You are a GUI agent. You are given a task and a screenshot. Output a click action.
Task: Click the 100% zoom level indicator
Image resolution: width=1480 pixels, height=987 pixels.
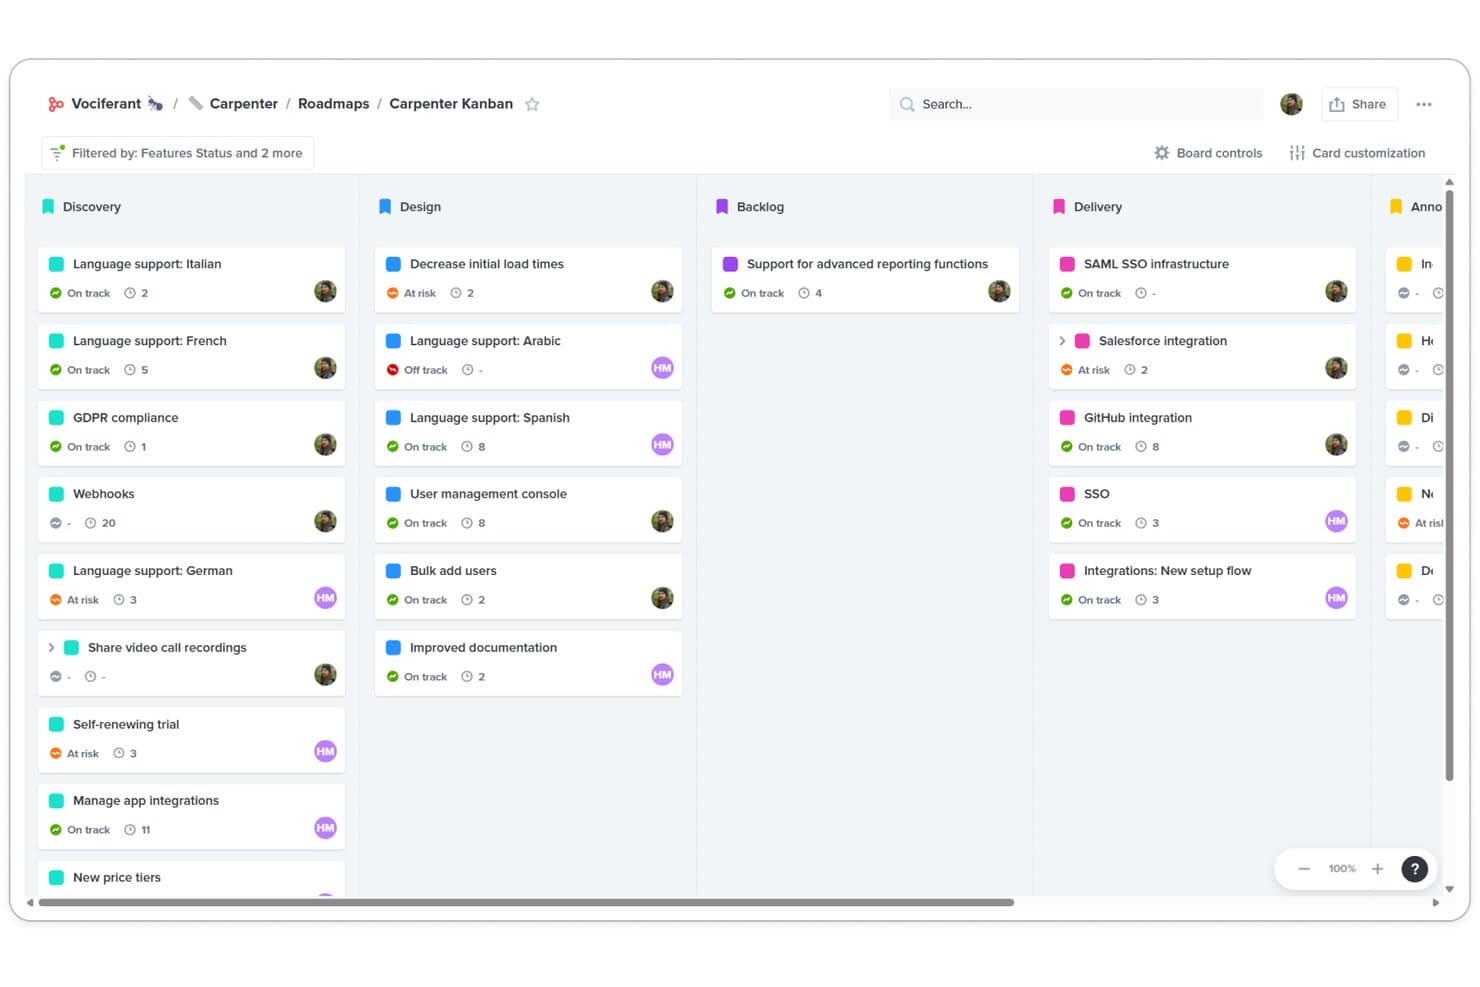click(1341, 869)
